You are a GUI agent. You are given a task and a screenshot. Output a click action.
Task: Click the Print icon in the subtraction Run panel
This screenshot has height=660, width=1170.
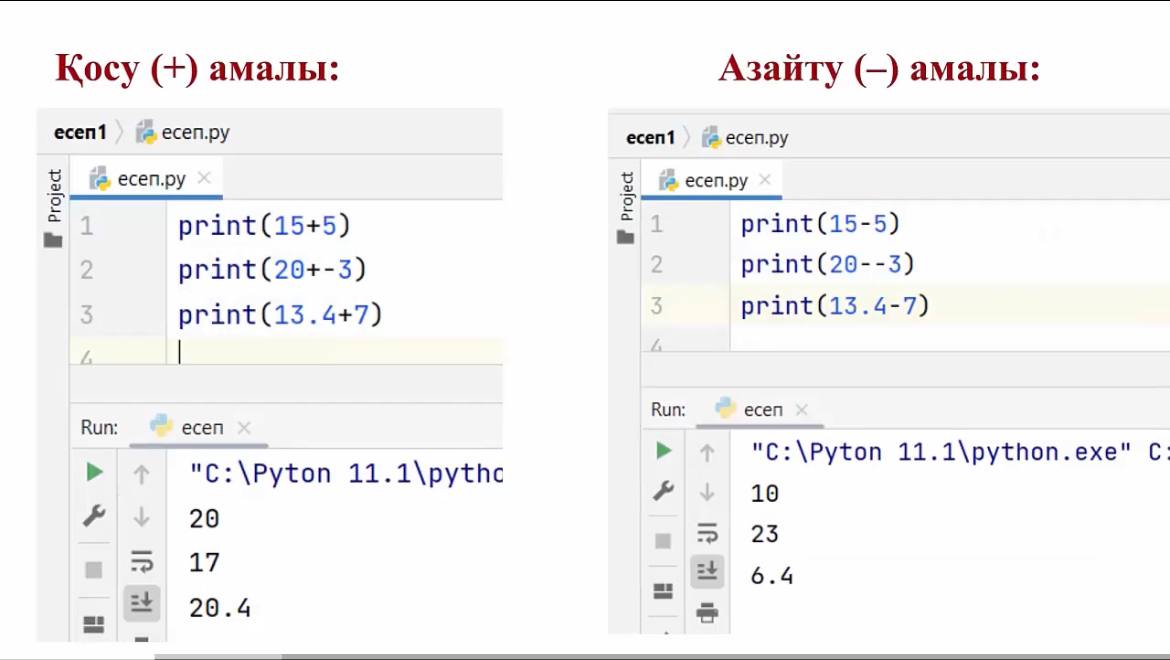pyautogui.click(x=706, y=612)
